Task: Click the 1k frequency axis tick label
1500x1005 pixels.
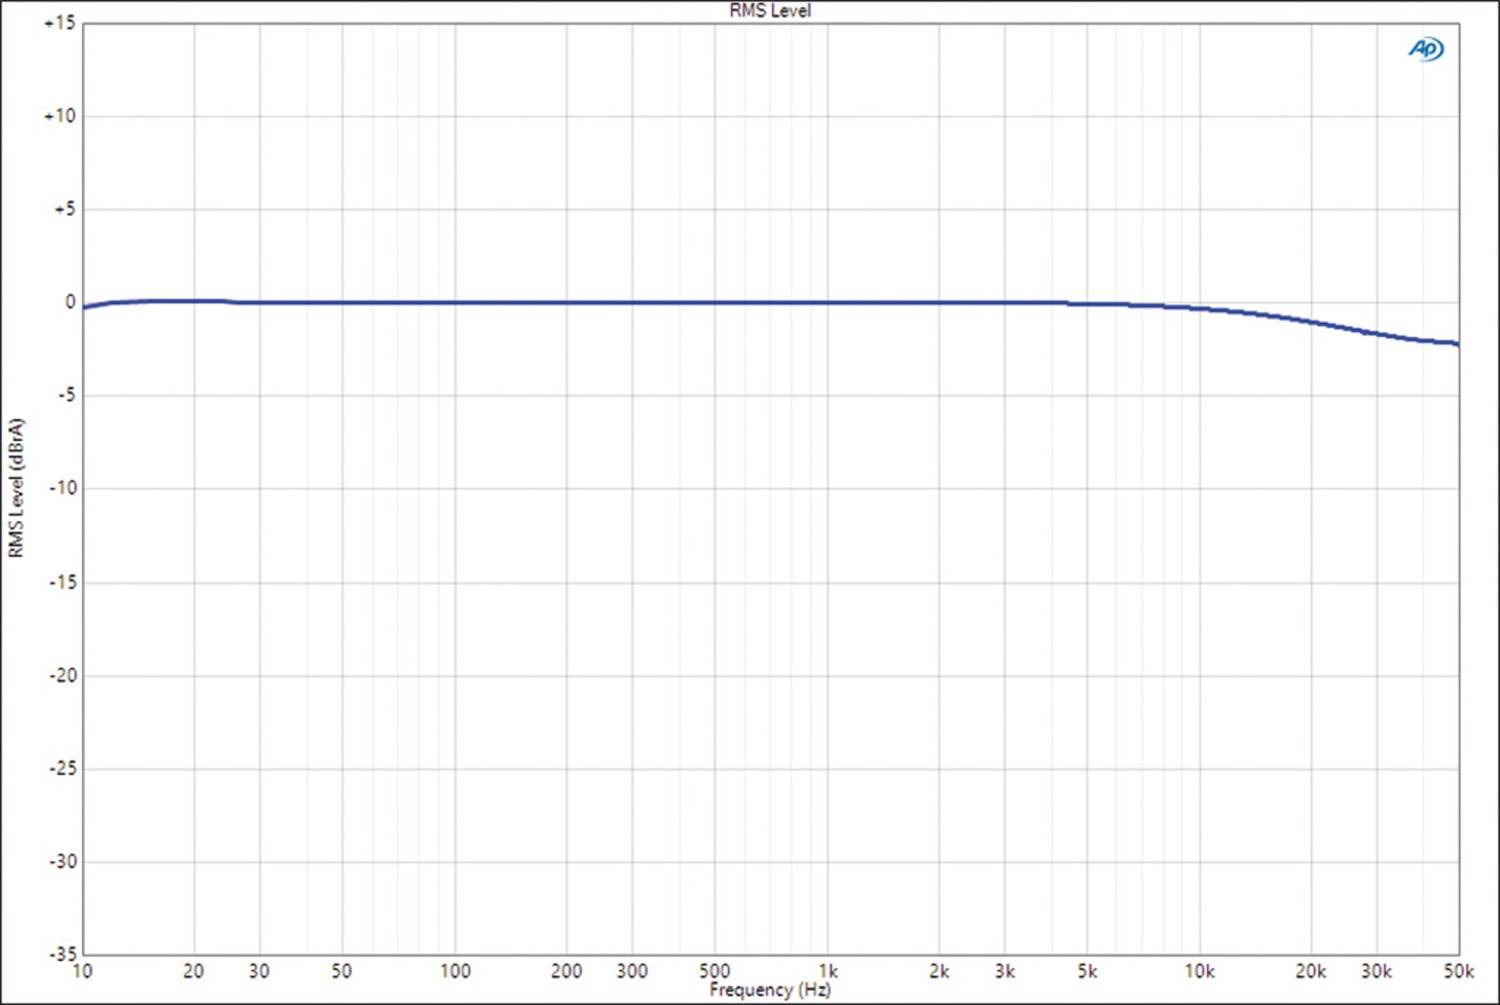Action: 828,971
